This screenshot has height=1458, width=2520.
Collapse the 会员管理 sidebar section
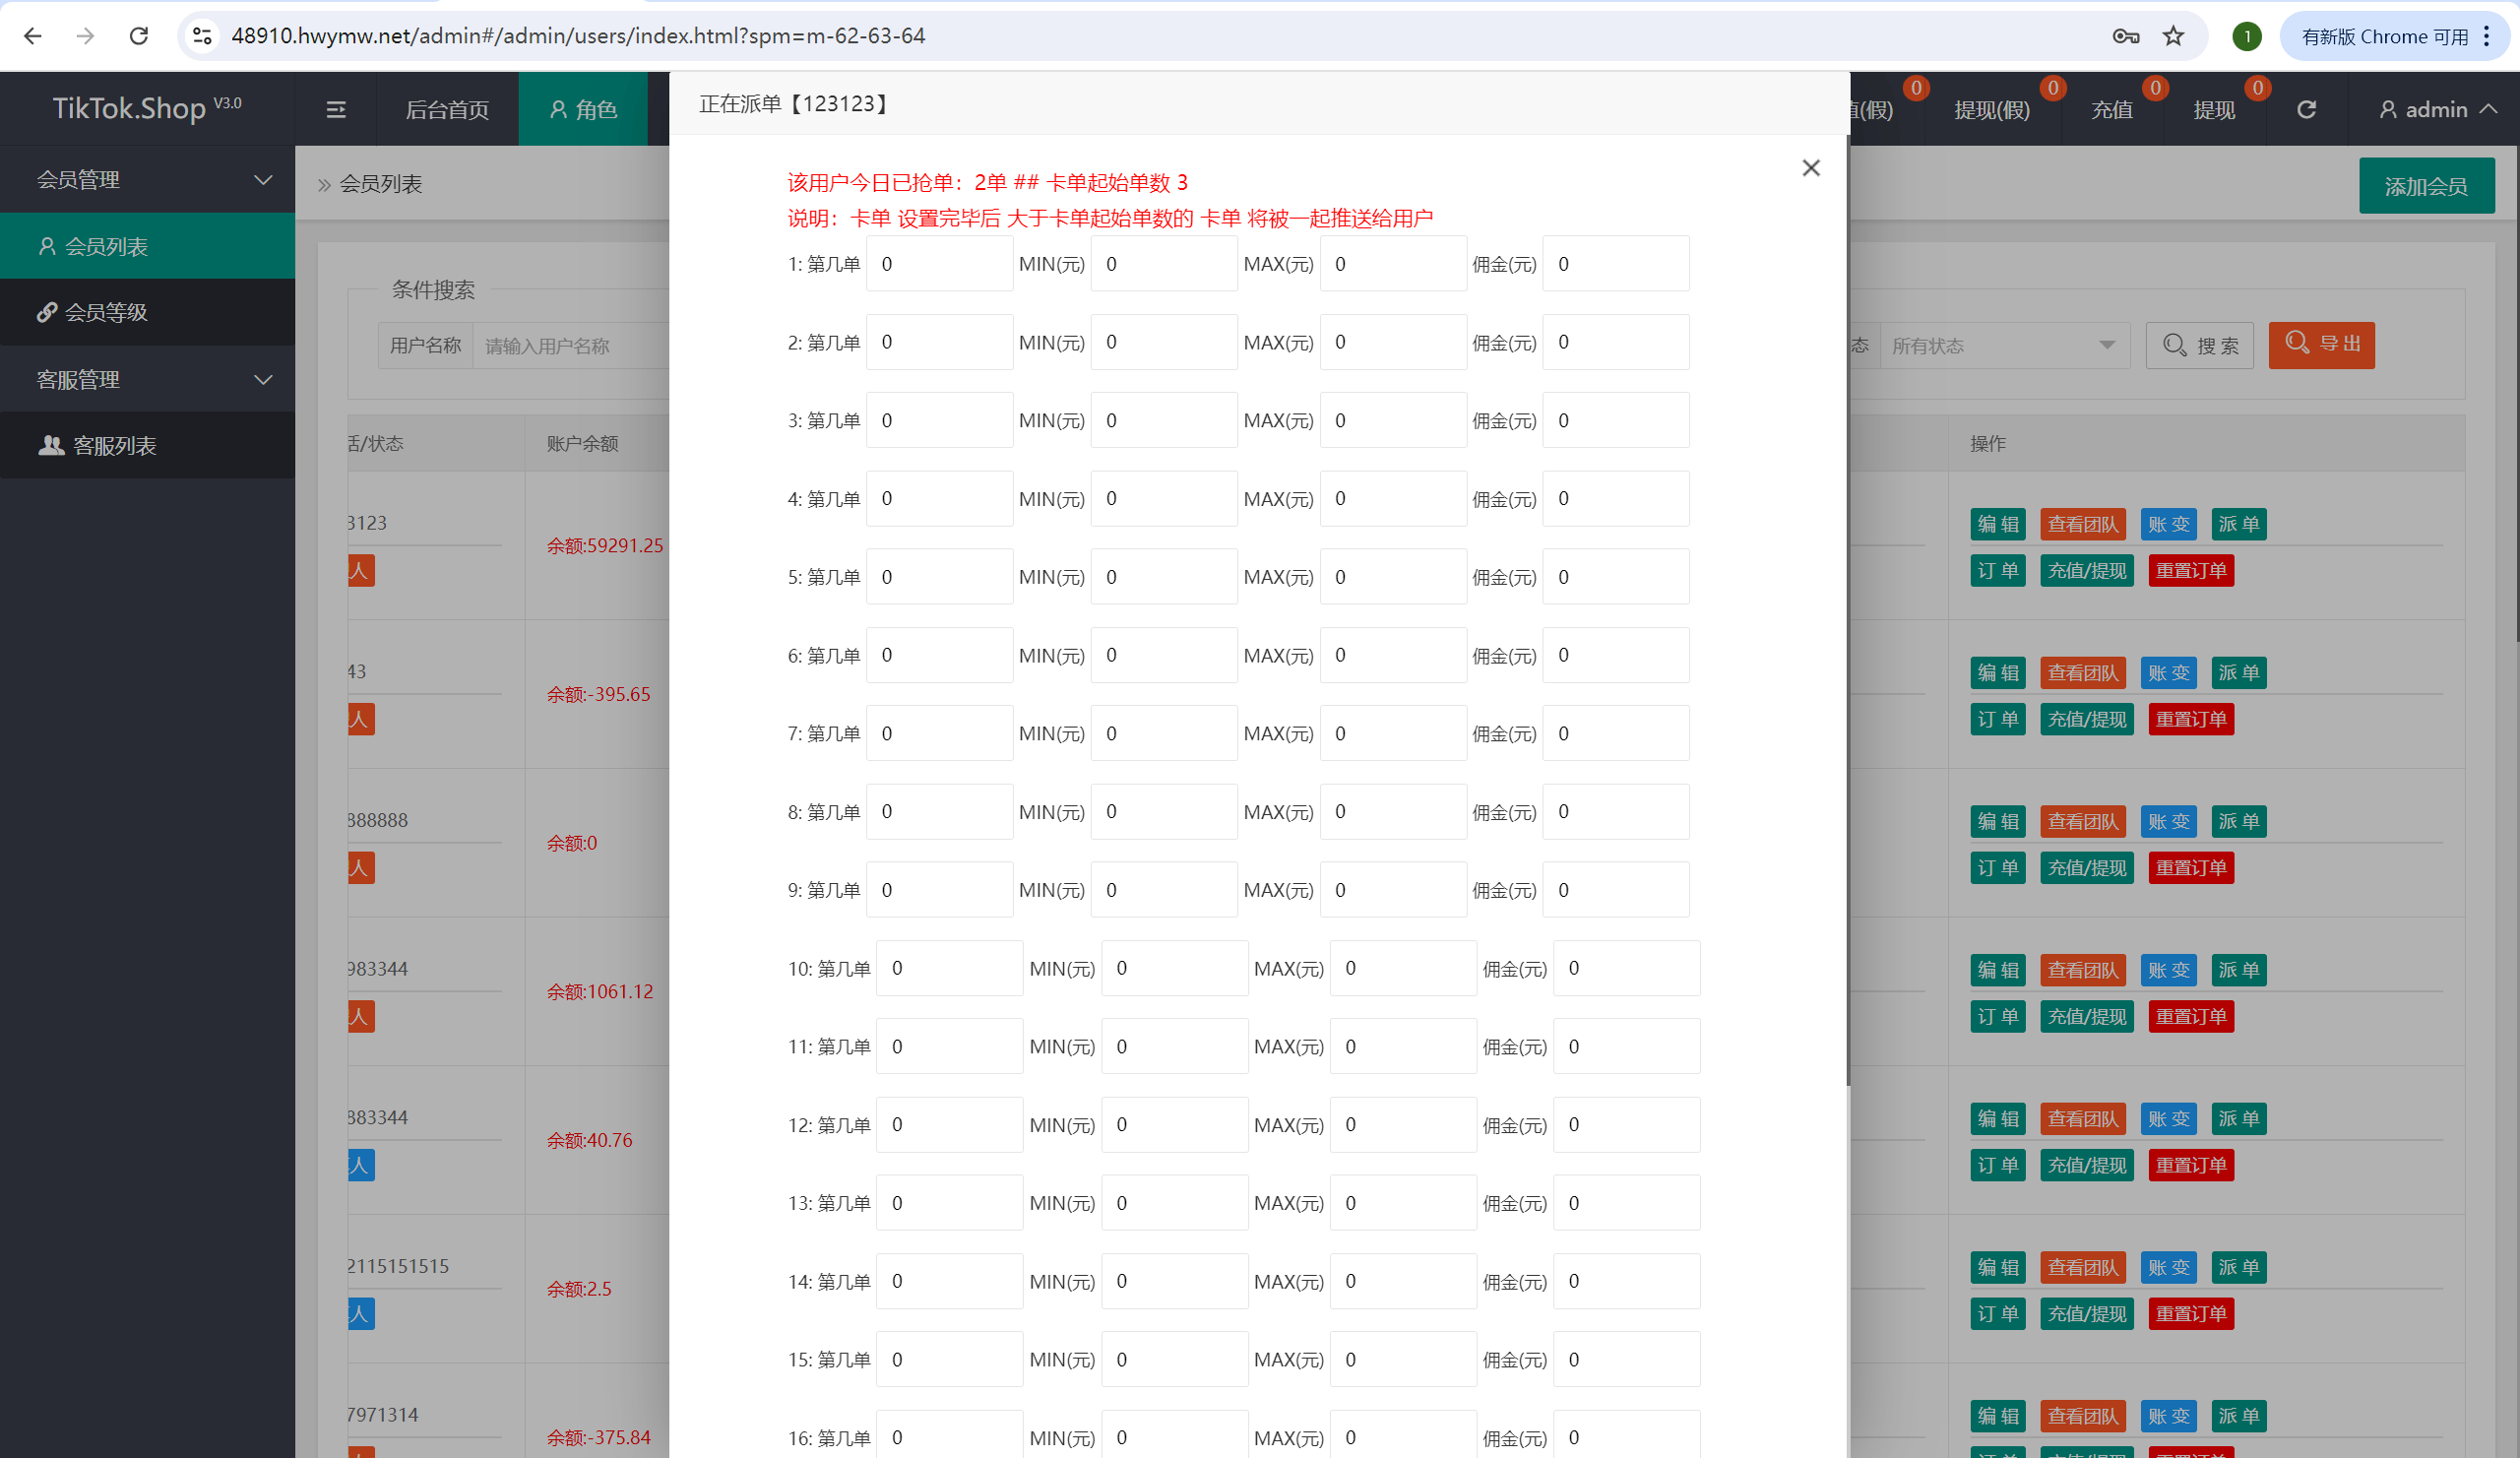263,180
